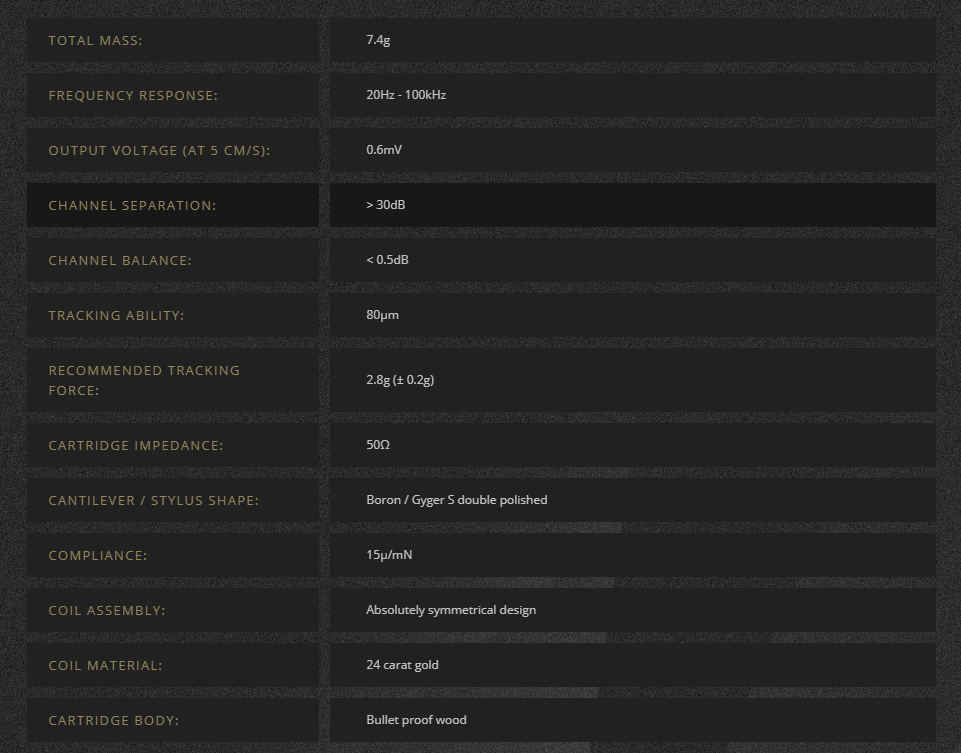The height and width of the screenshot is (753, 961).
Task: Click the Total Mass label
Action: [95, 40]
